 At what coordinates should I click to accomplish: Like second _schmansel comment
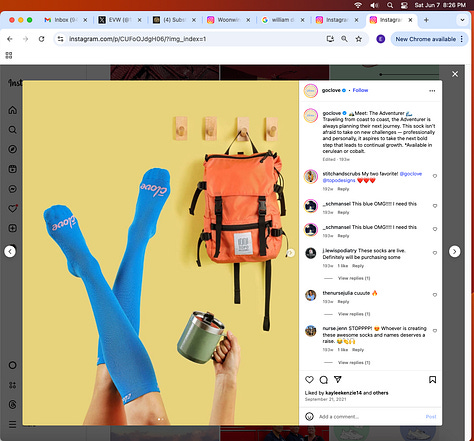[x=435, y=229]
